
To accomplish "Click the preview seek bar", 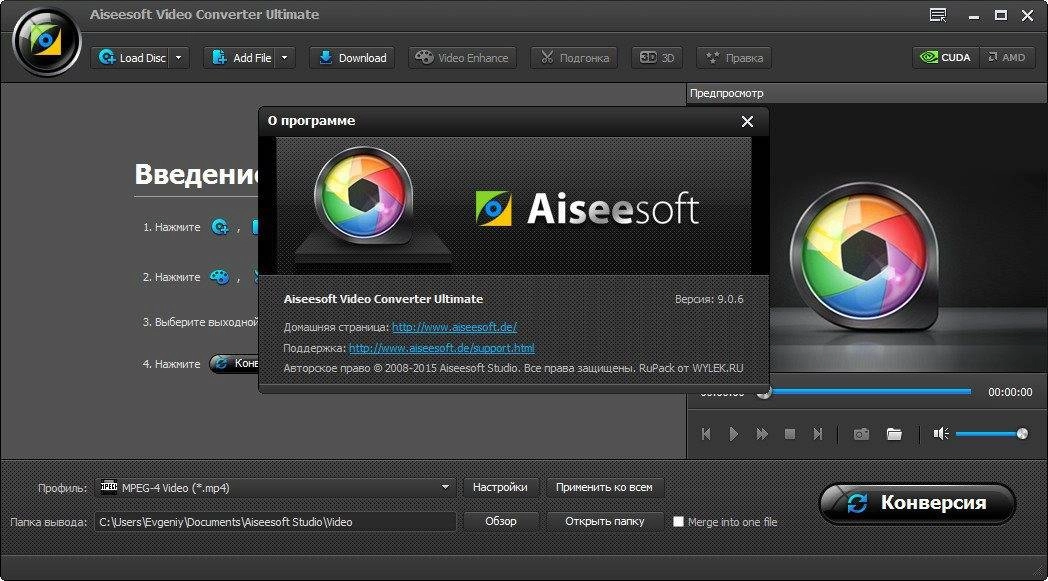I will click(866, 392).
